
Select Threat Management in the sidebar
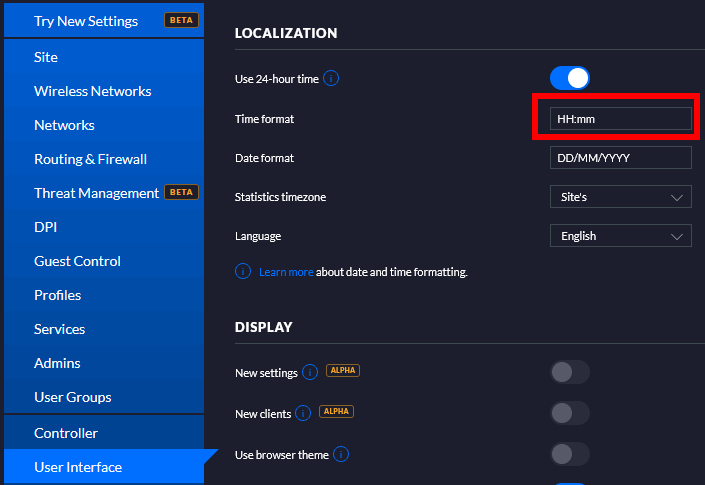96,193
